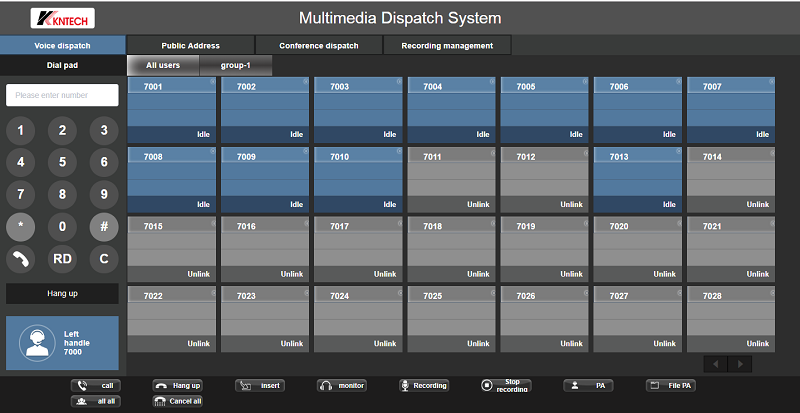Select the group-1 user group tab
The width and height of the screenshot is (800, 413).
(235, 66)
